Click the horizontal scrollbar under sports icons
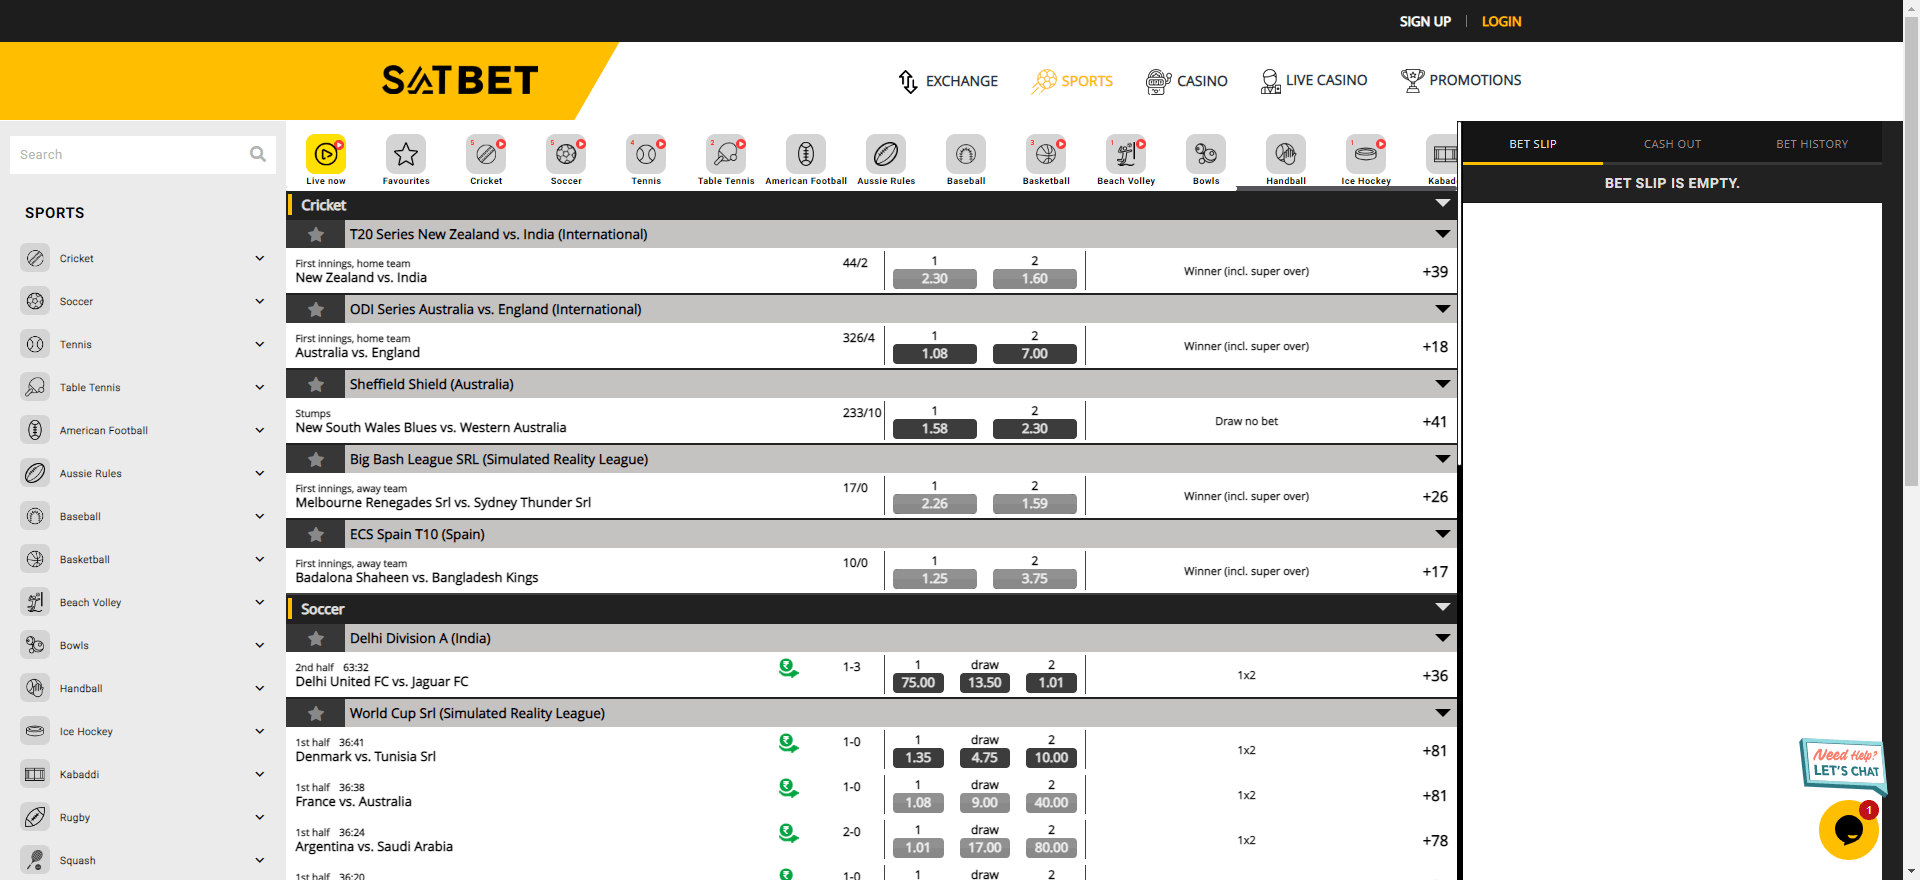This screenshot has width=1920, height=880. pos(1346,188)
